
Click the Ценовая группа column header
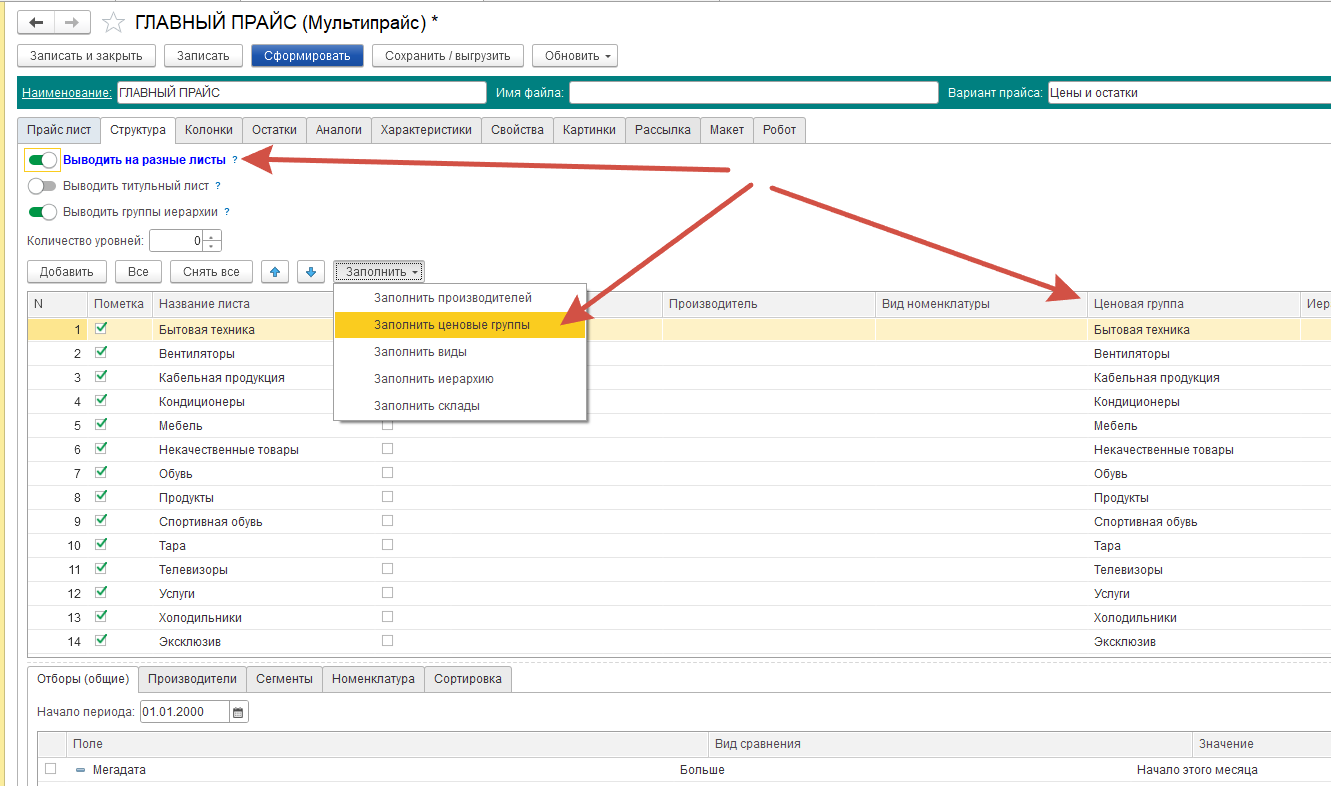point(1193,304)
